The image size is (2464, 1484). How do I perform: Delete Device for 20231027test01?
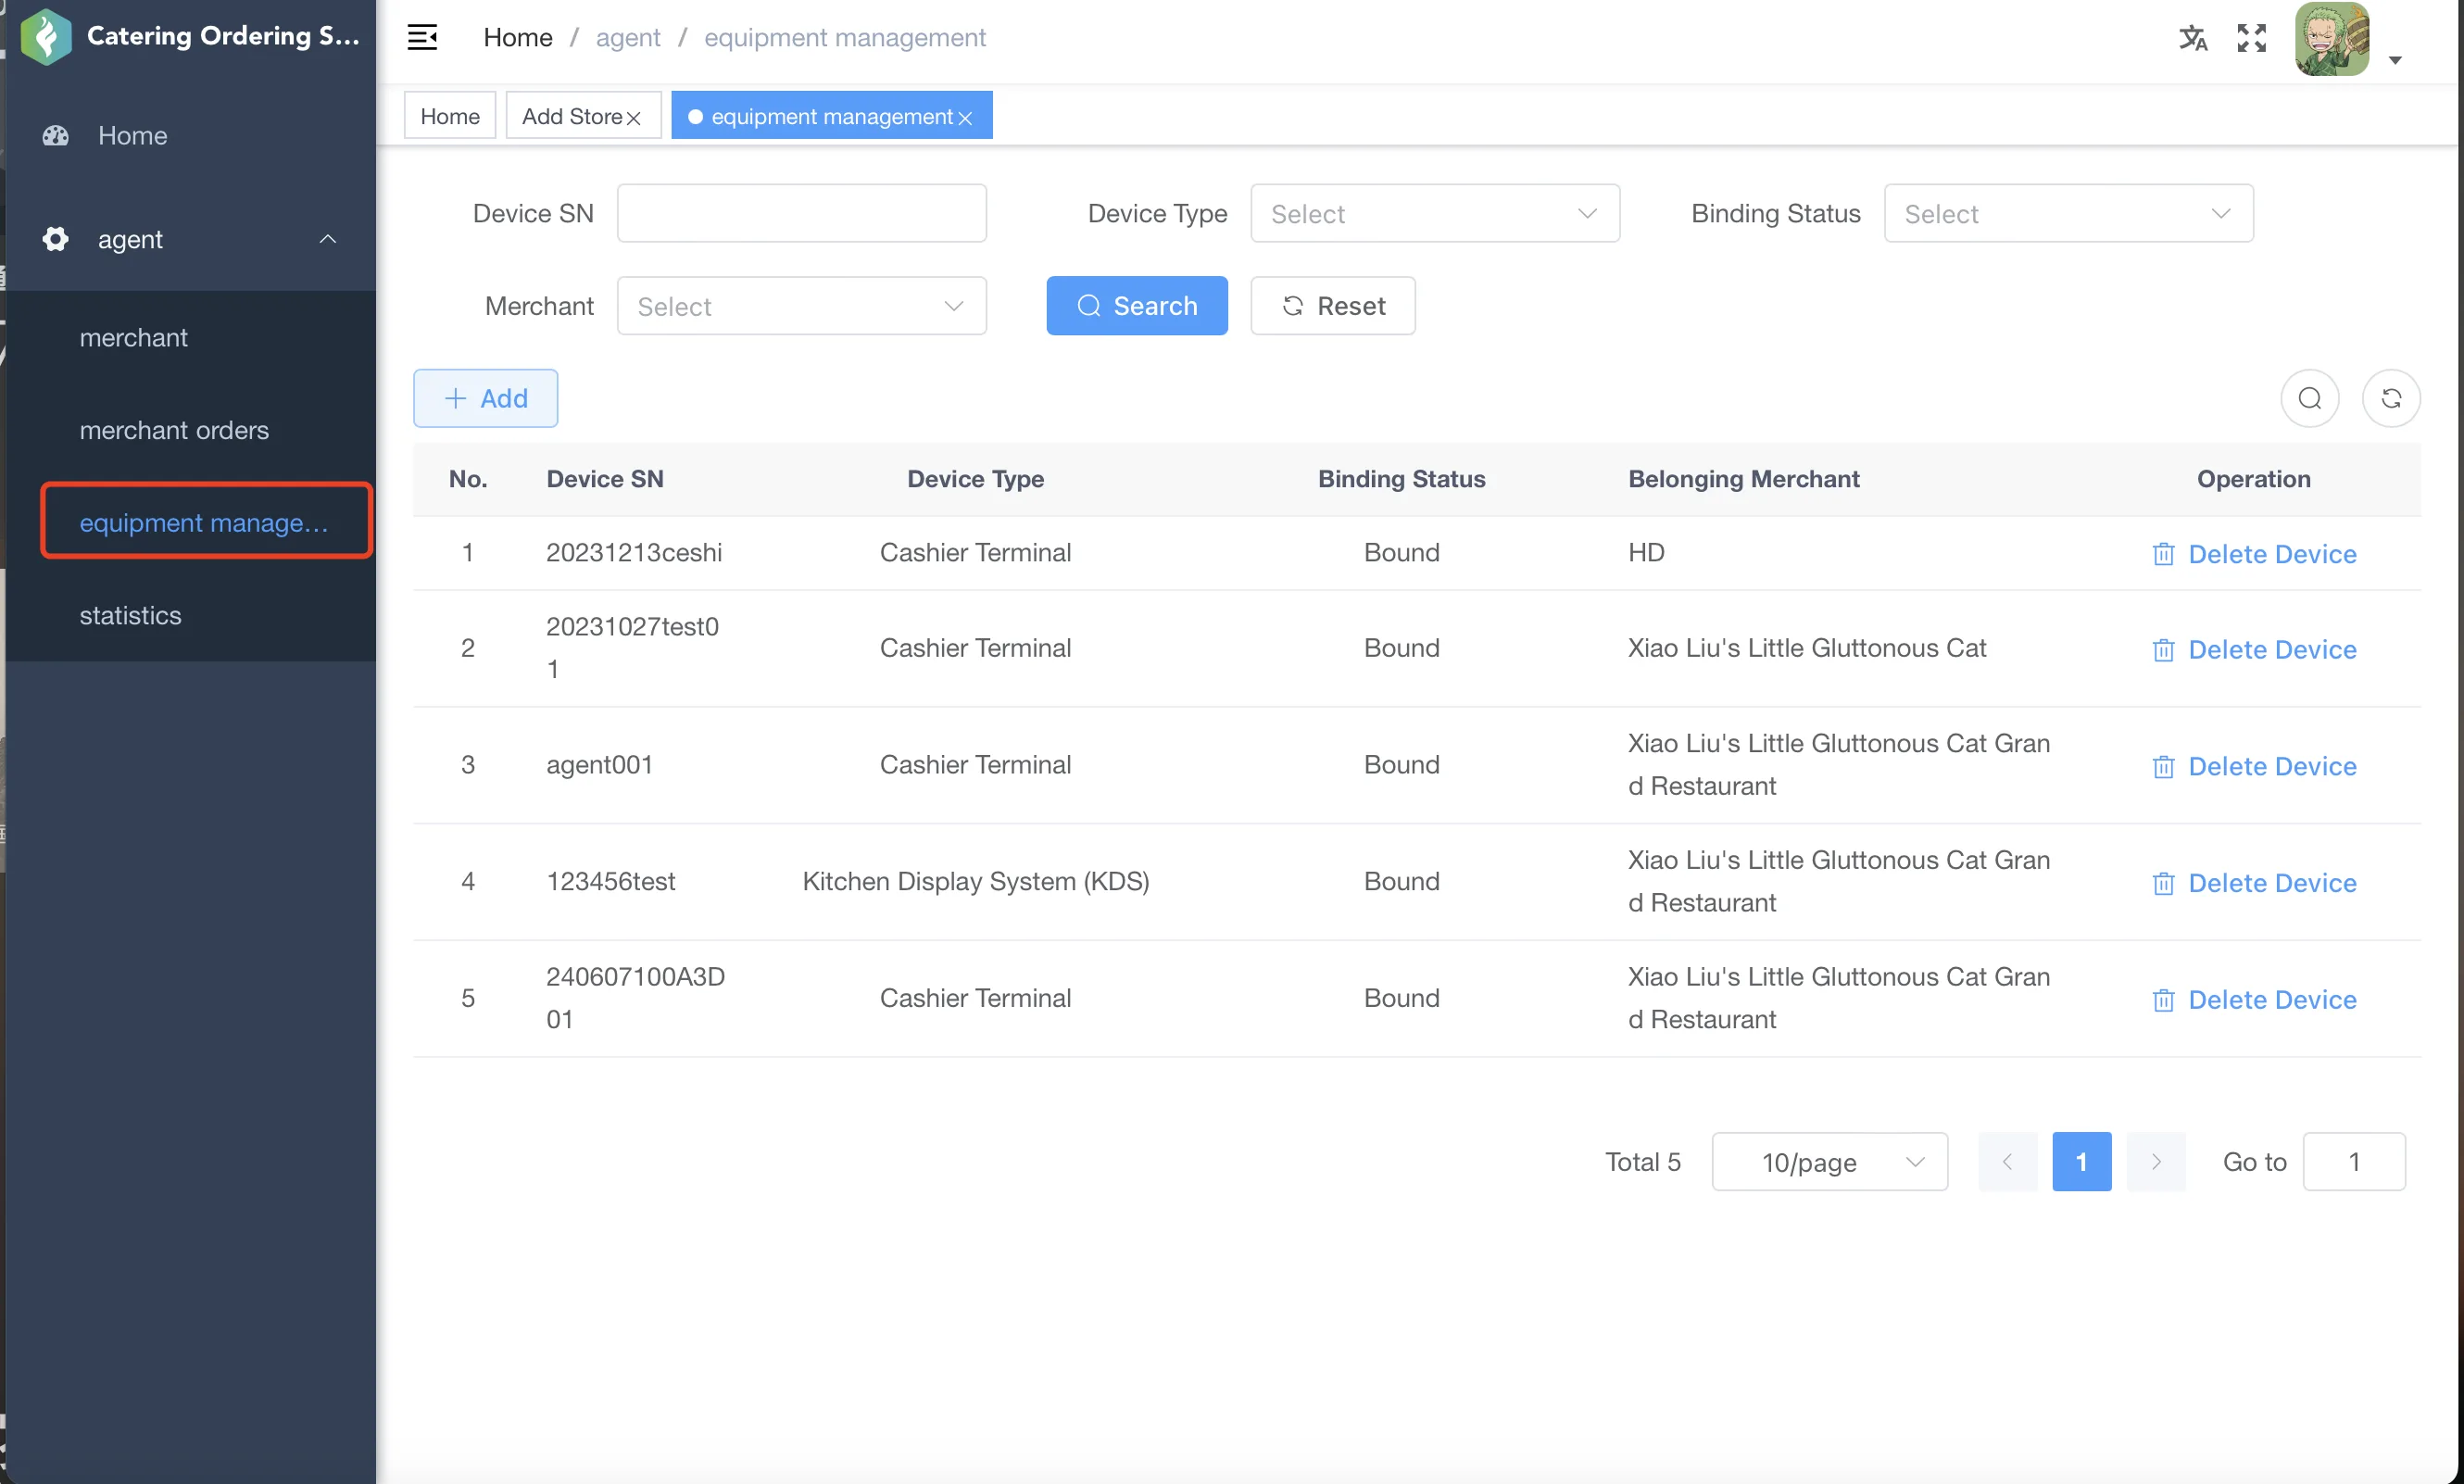point(2254,650)
